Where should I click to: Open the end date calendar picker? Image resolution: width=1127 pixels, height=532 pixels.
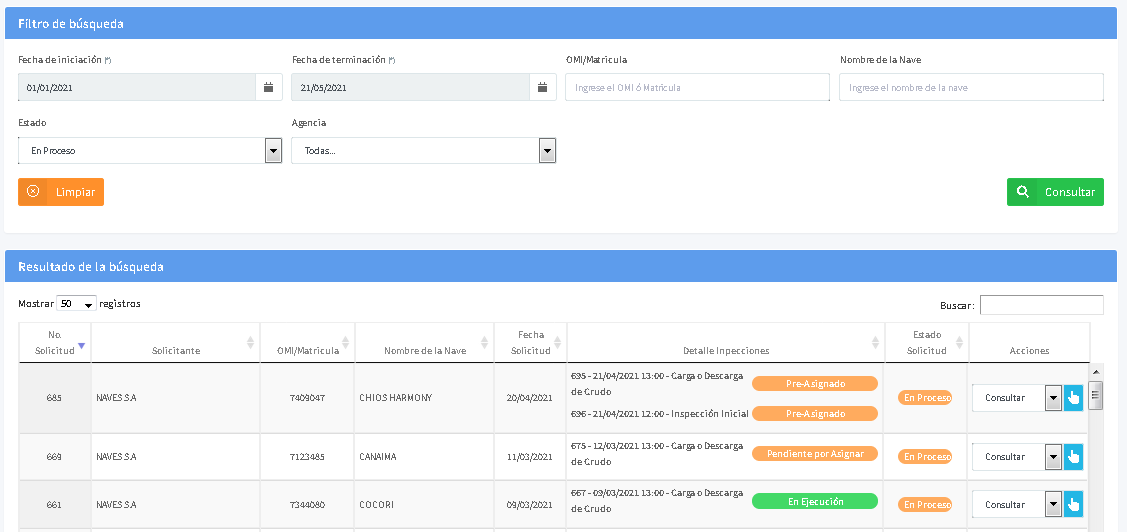pyautogui.click(x=542, y=88)
